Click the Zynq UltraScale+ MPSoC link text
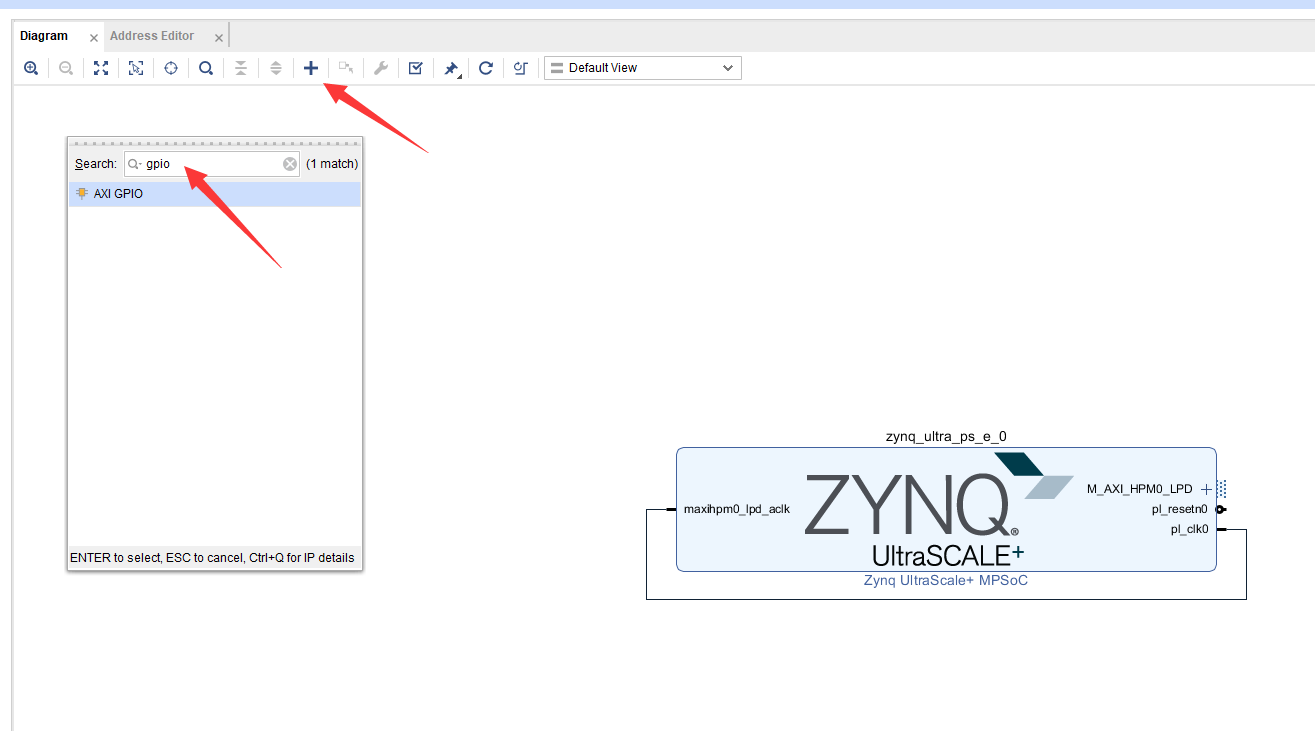The width and height of the screenshot is (1315, 731). click(x=945, y=580)
